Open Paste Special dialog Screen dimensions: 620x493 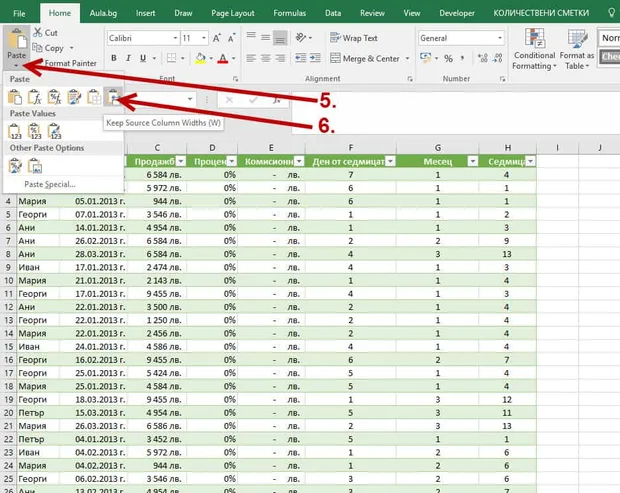[50, 184]
